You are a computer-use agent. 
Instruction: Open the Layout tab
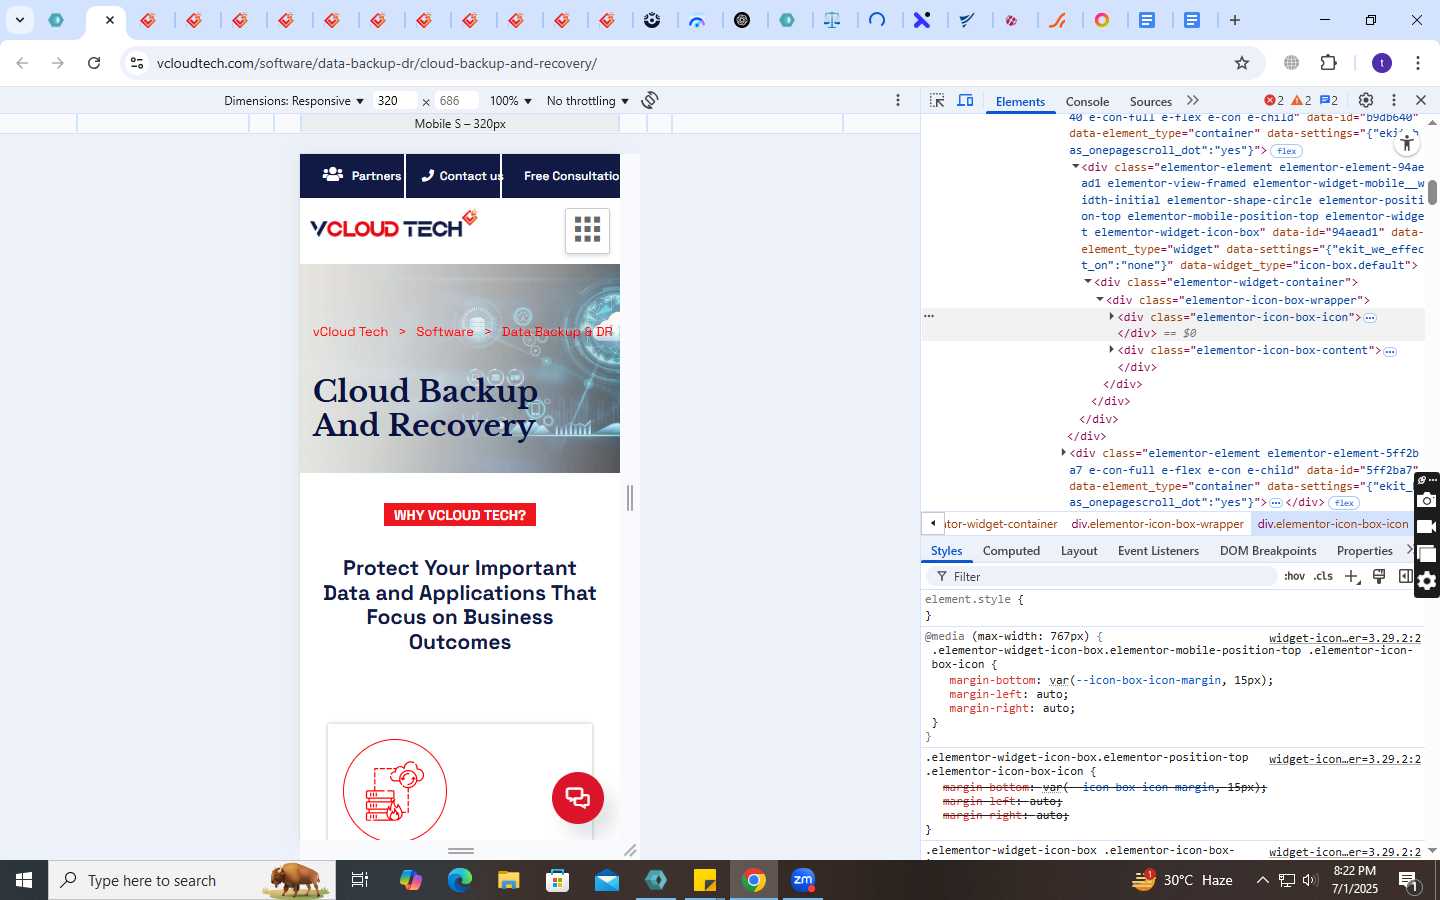pyautogui.click(x=1079, y=551)
